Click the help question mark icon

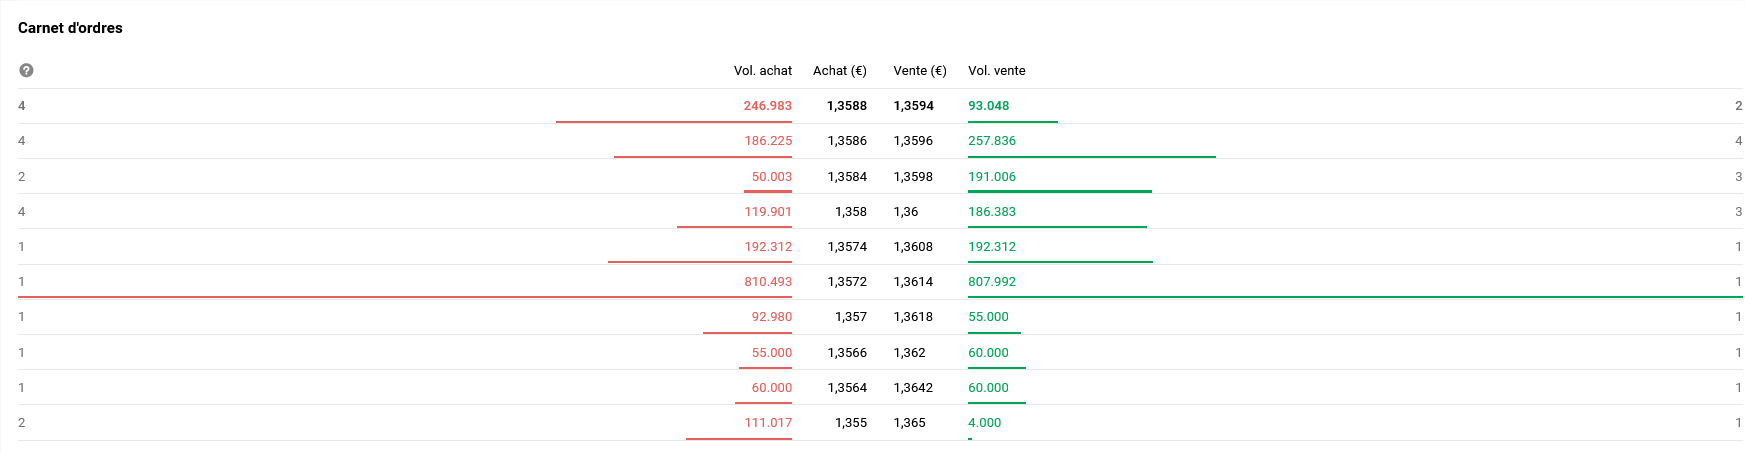pyautogui.click(x=26, y=70)
